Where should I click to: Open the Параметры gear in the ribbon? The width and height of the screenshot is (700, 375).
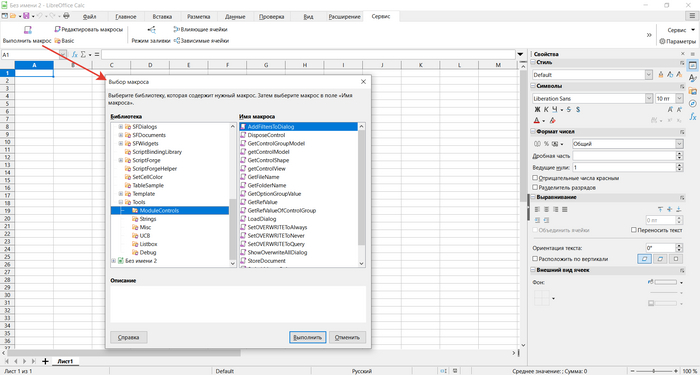(x=677, y=41)
